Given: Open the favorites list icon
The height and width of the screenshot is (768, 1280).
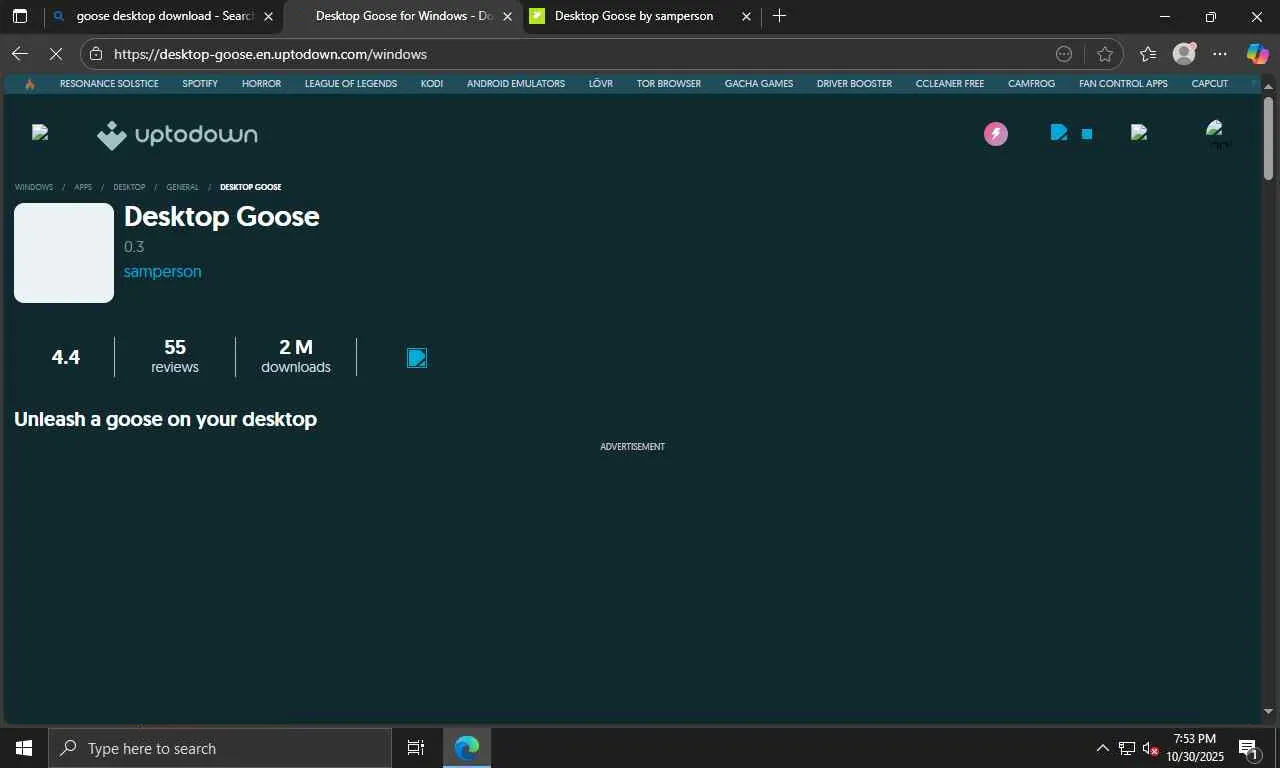Looking at the screenshot, I should click(x=1147, y=54).
